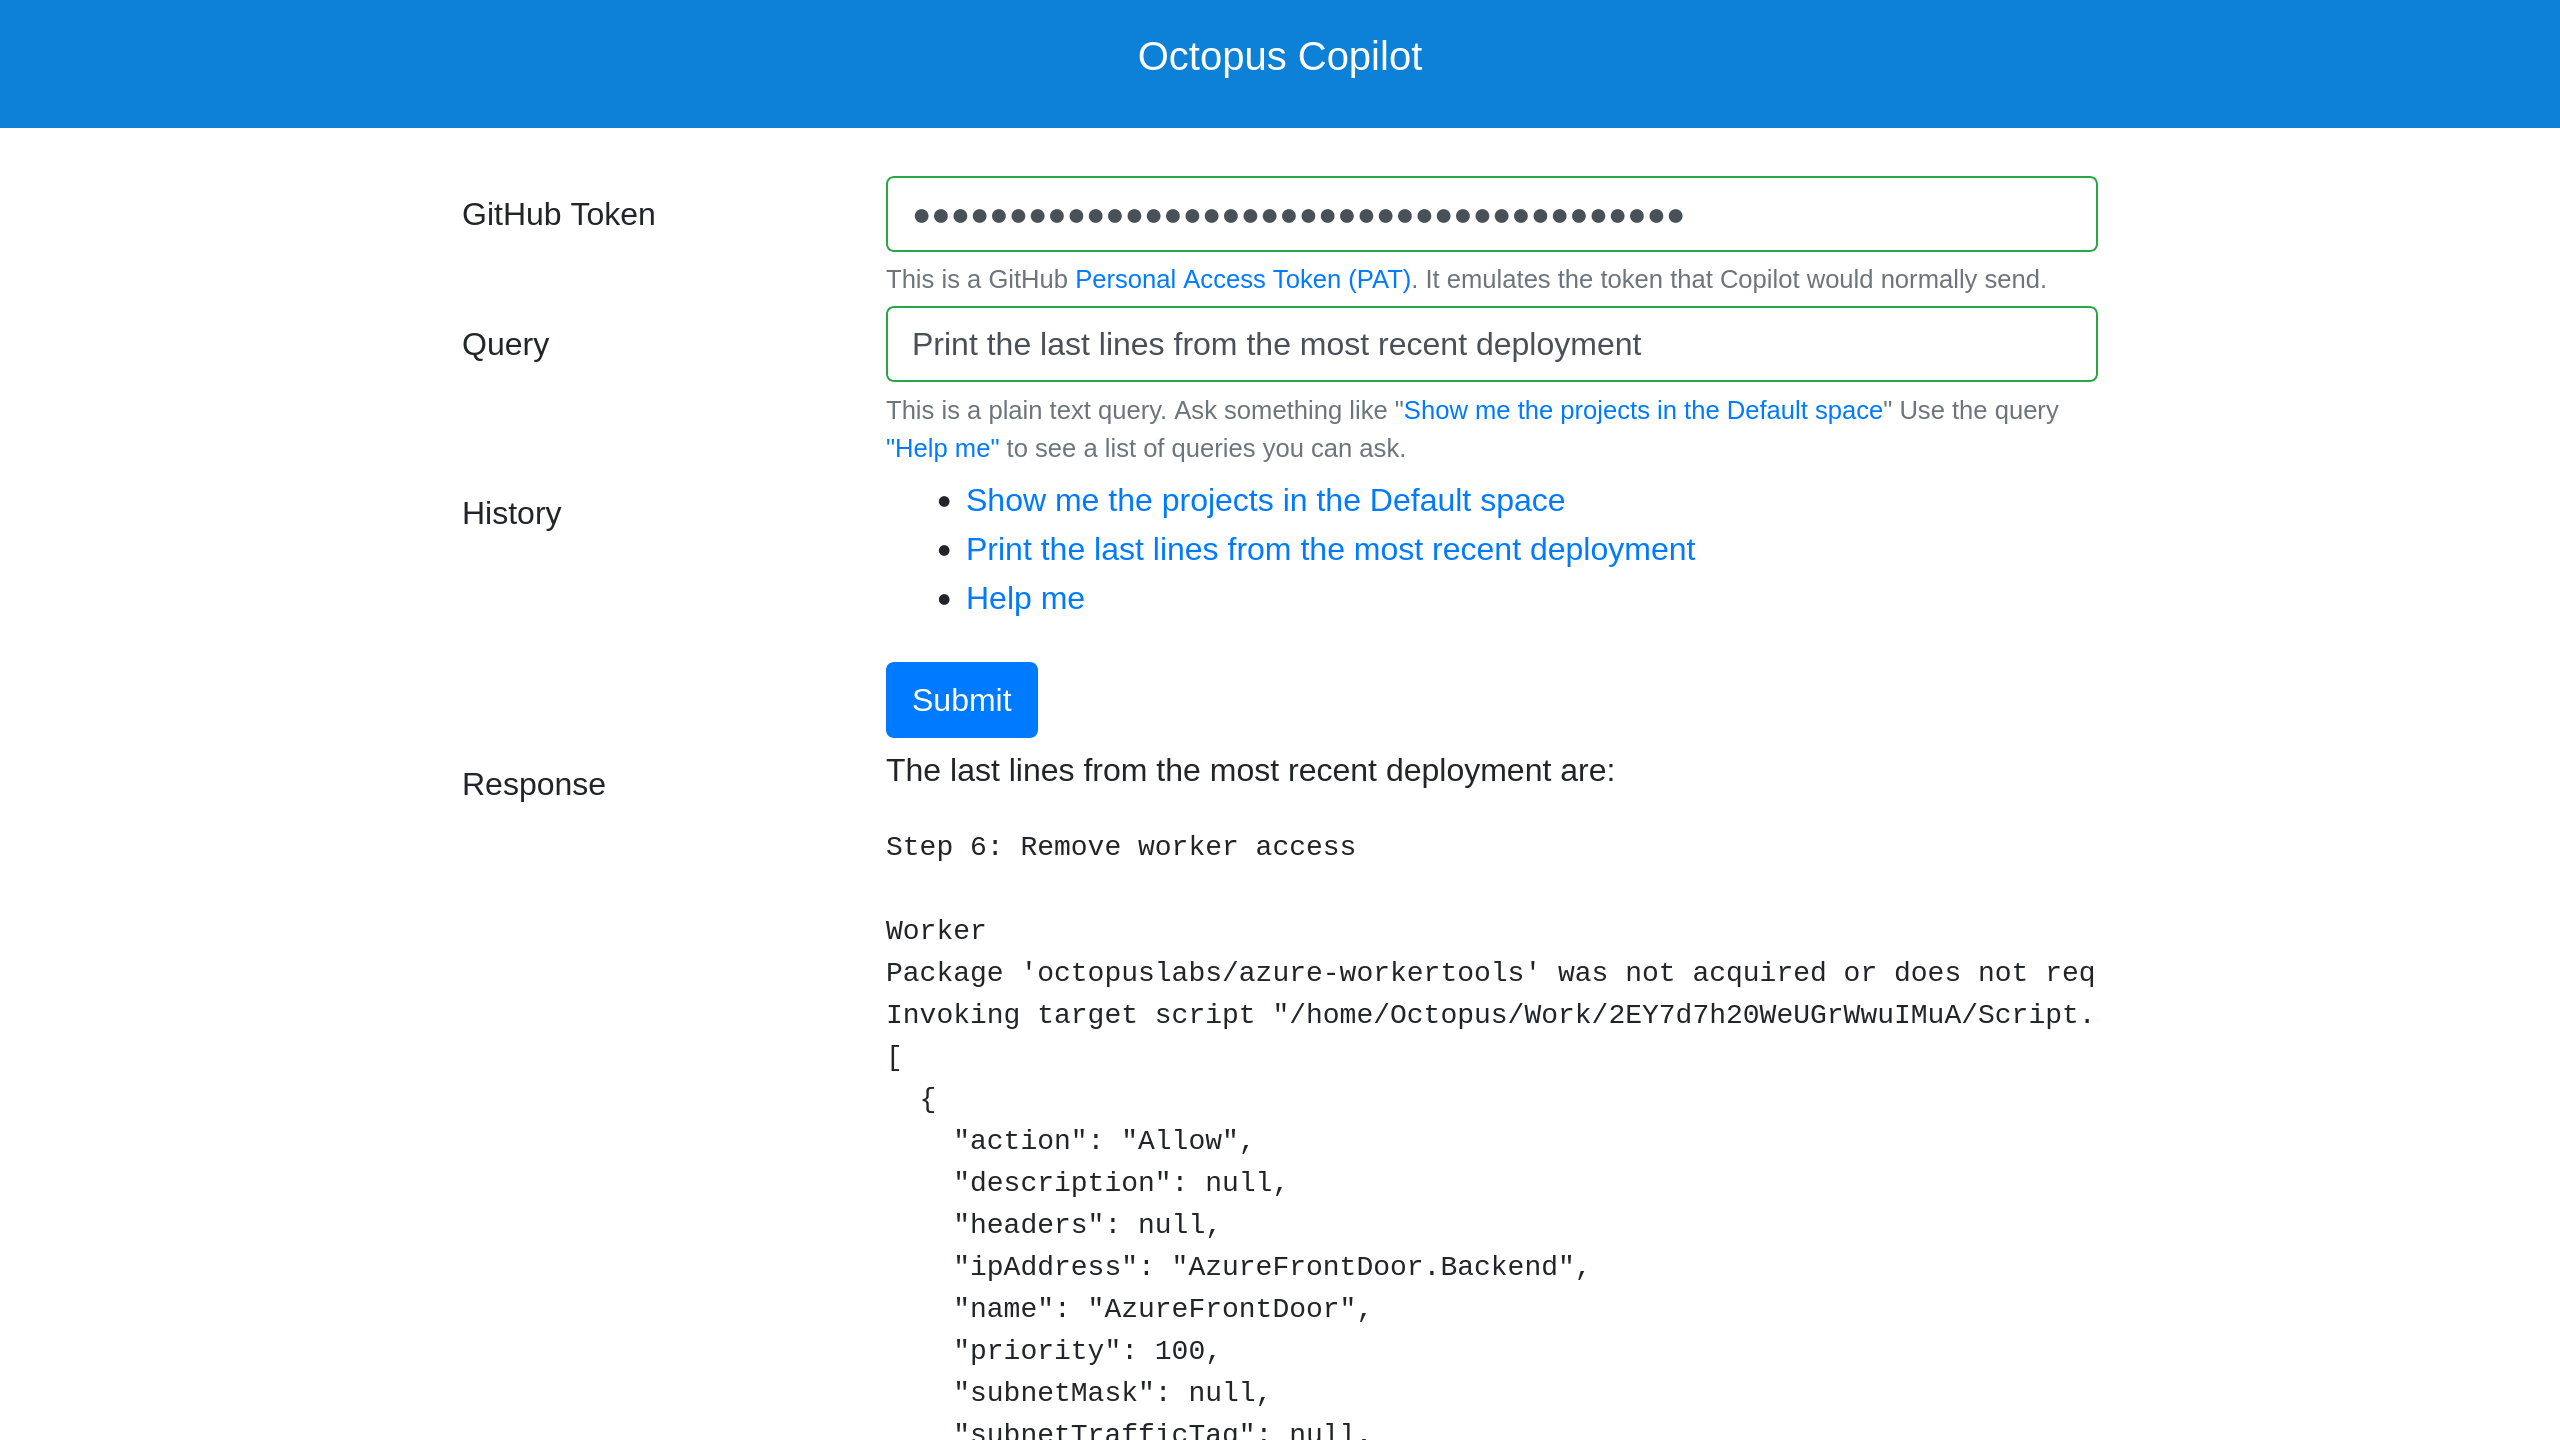The height and width of the screenshot is (1440, 2560).
Task: Click the GitHub Token password field
Action: click(x=1491, y=214)
